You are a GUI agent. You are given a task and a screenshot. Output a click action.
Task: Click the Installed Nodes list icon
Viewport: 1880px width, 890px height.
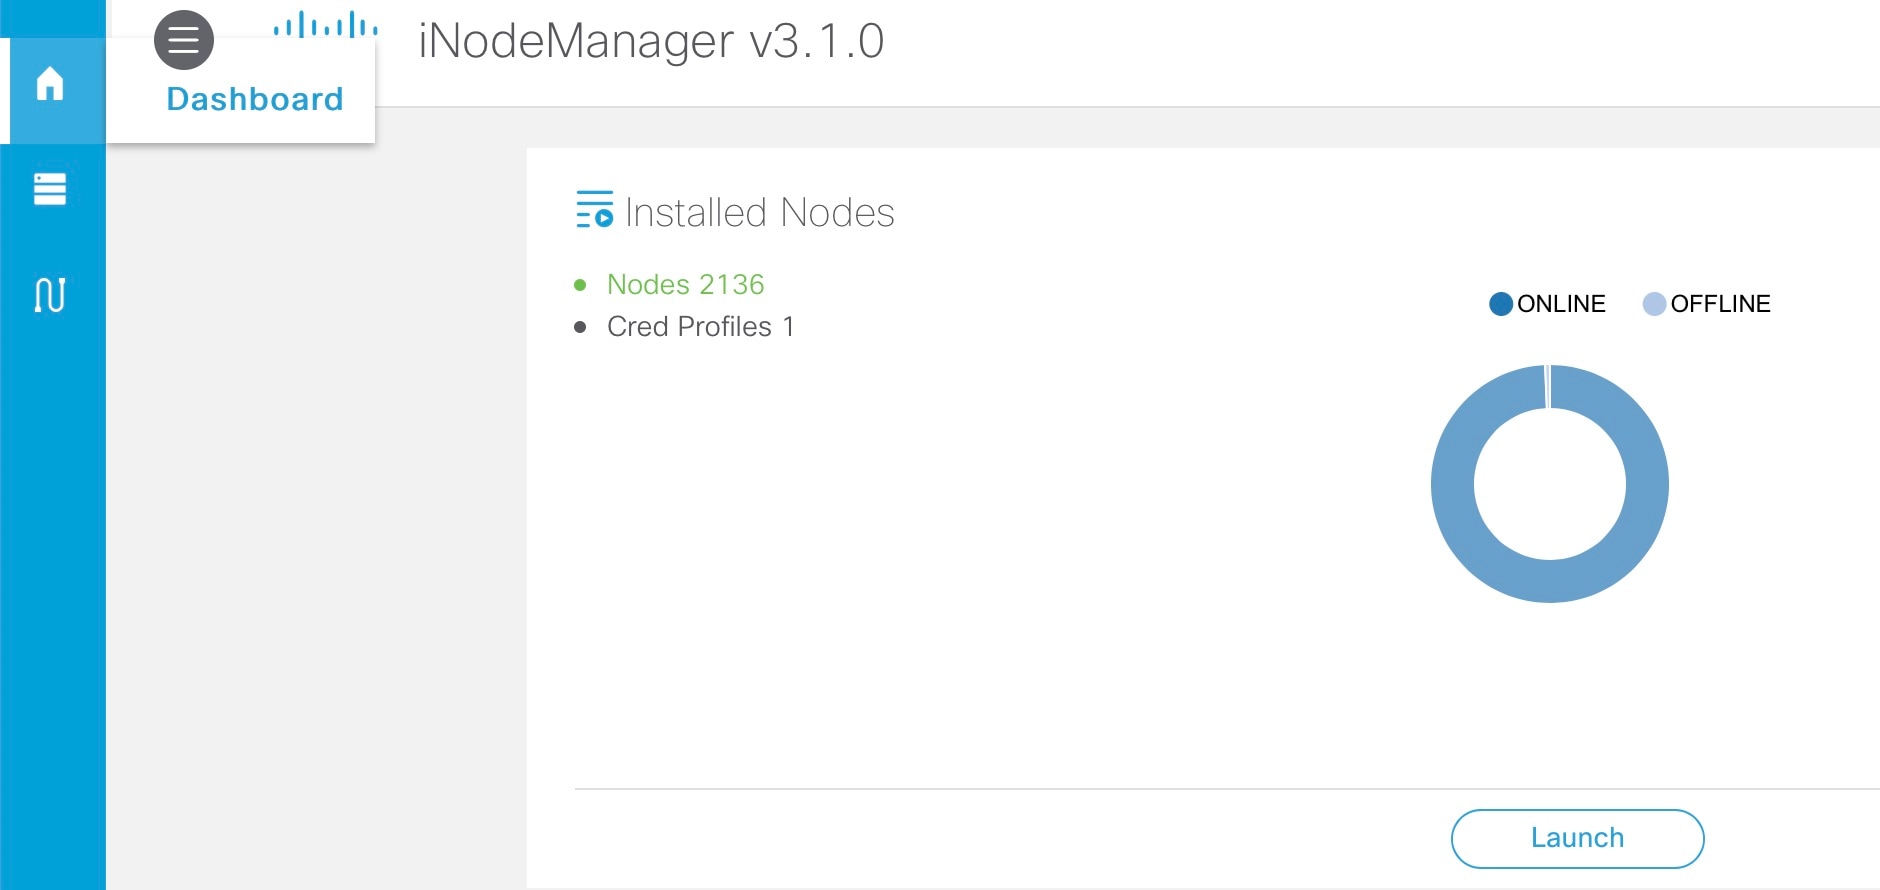[x=594, y=209]
